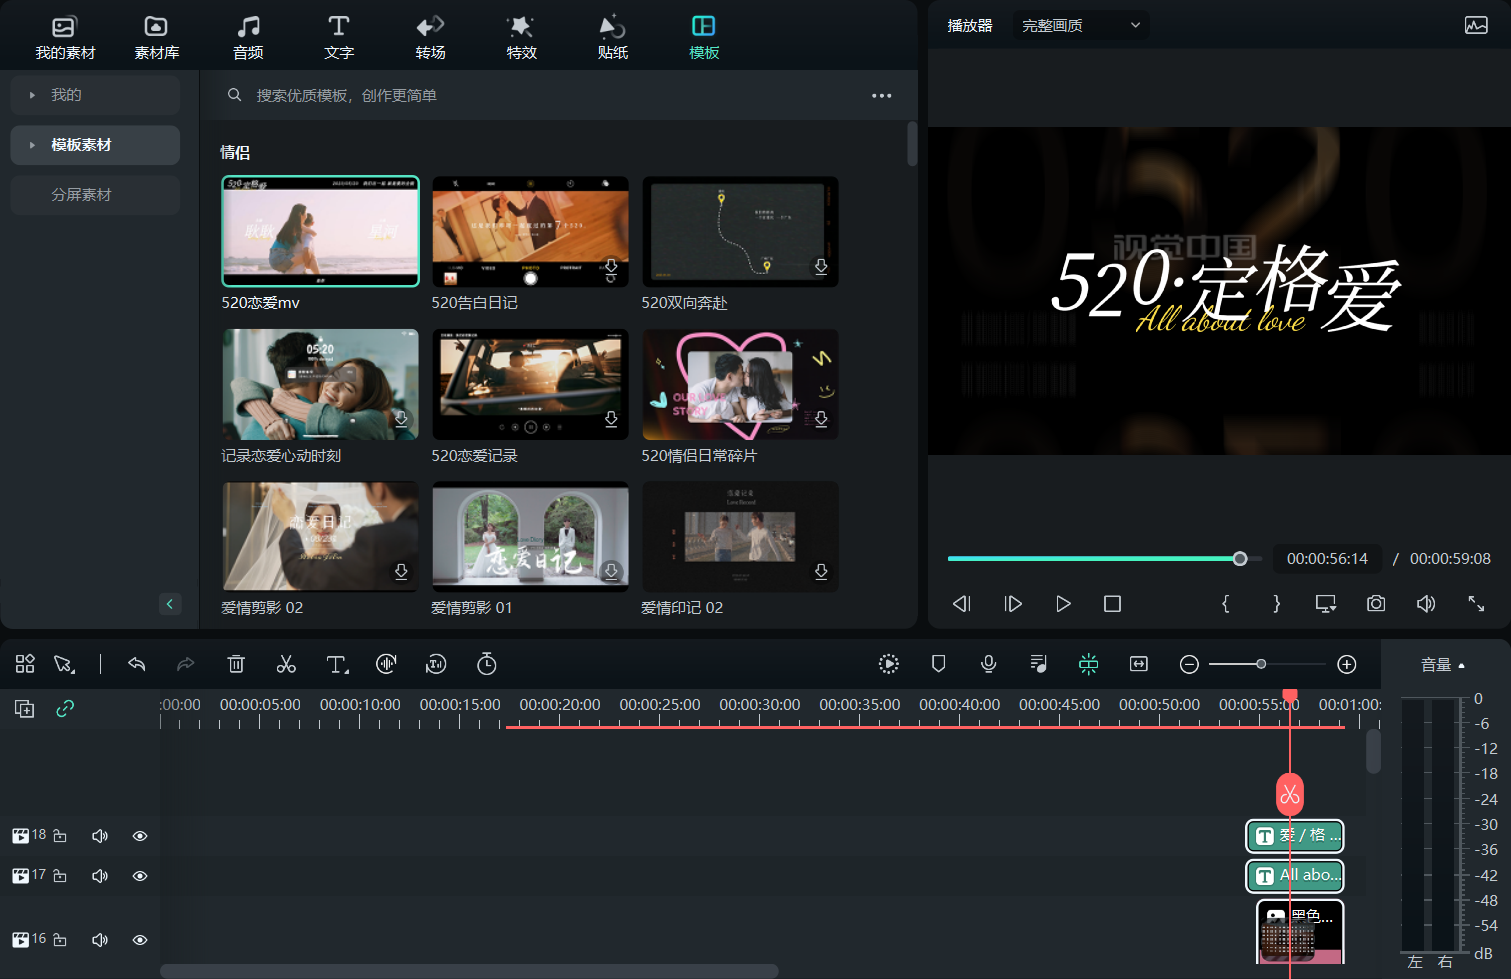This screenshot has height=979, width=1511.
Task: Toggle lock on track 16
Action: 60,940
